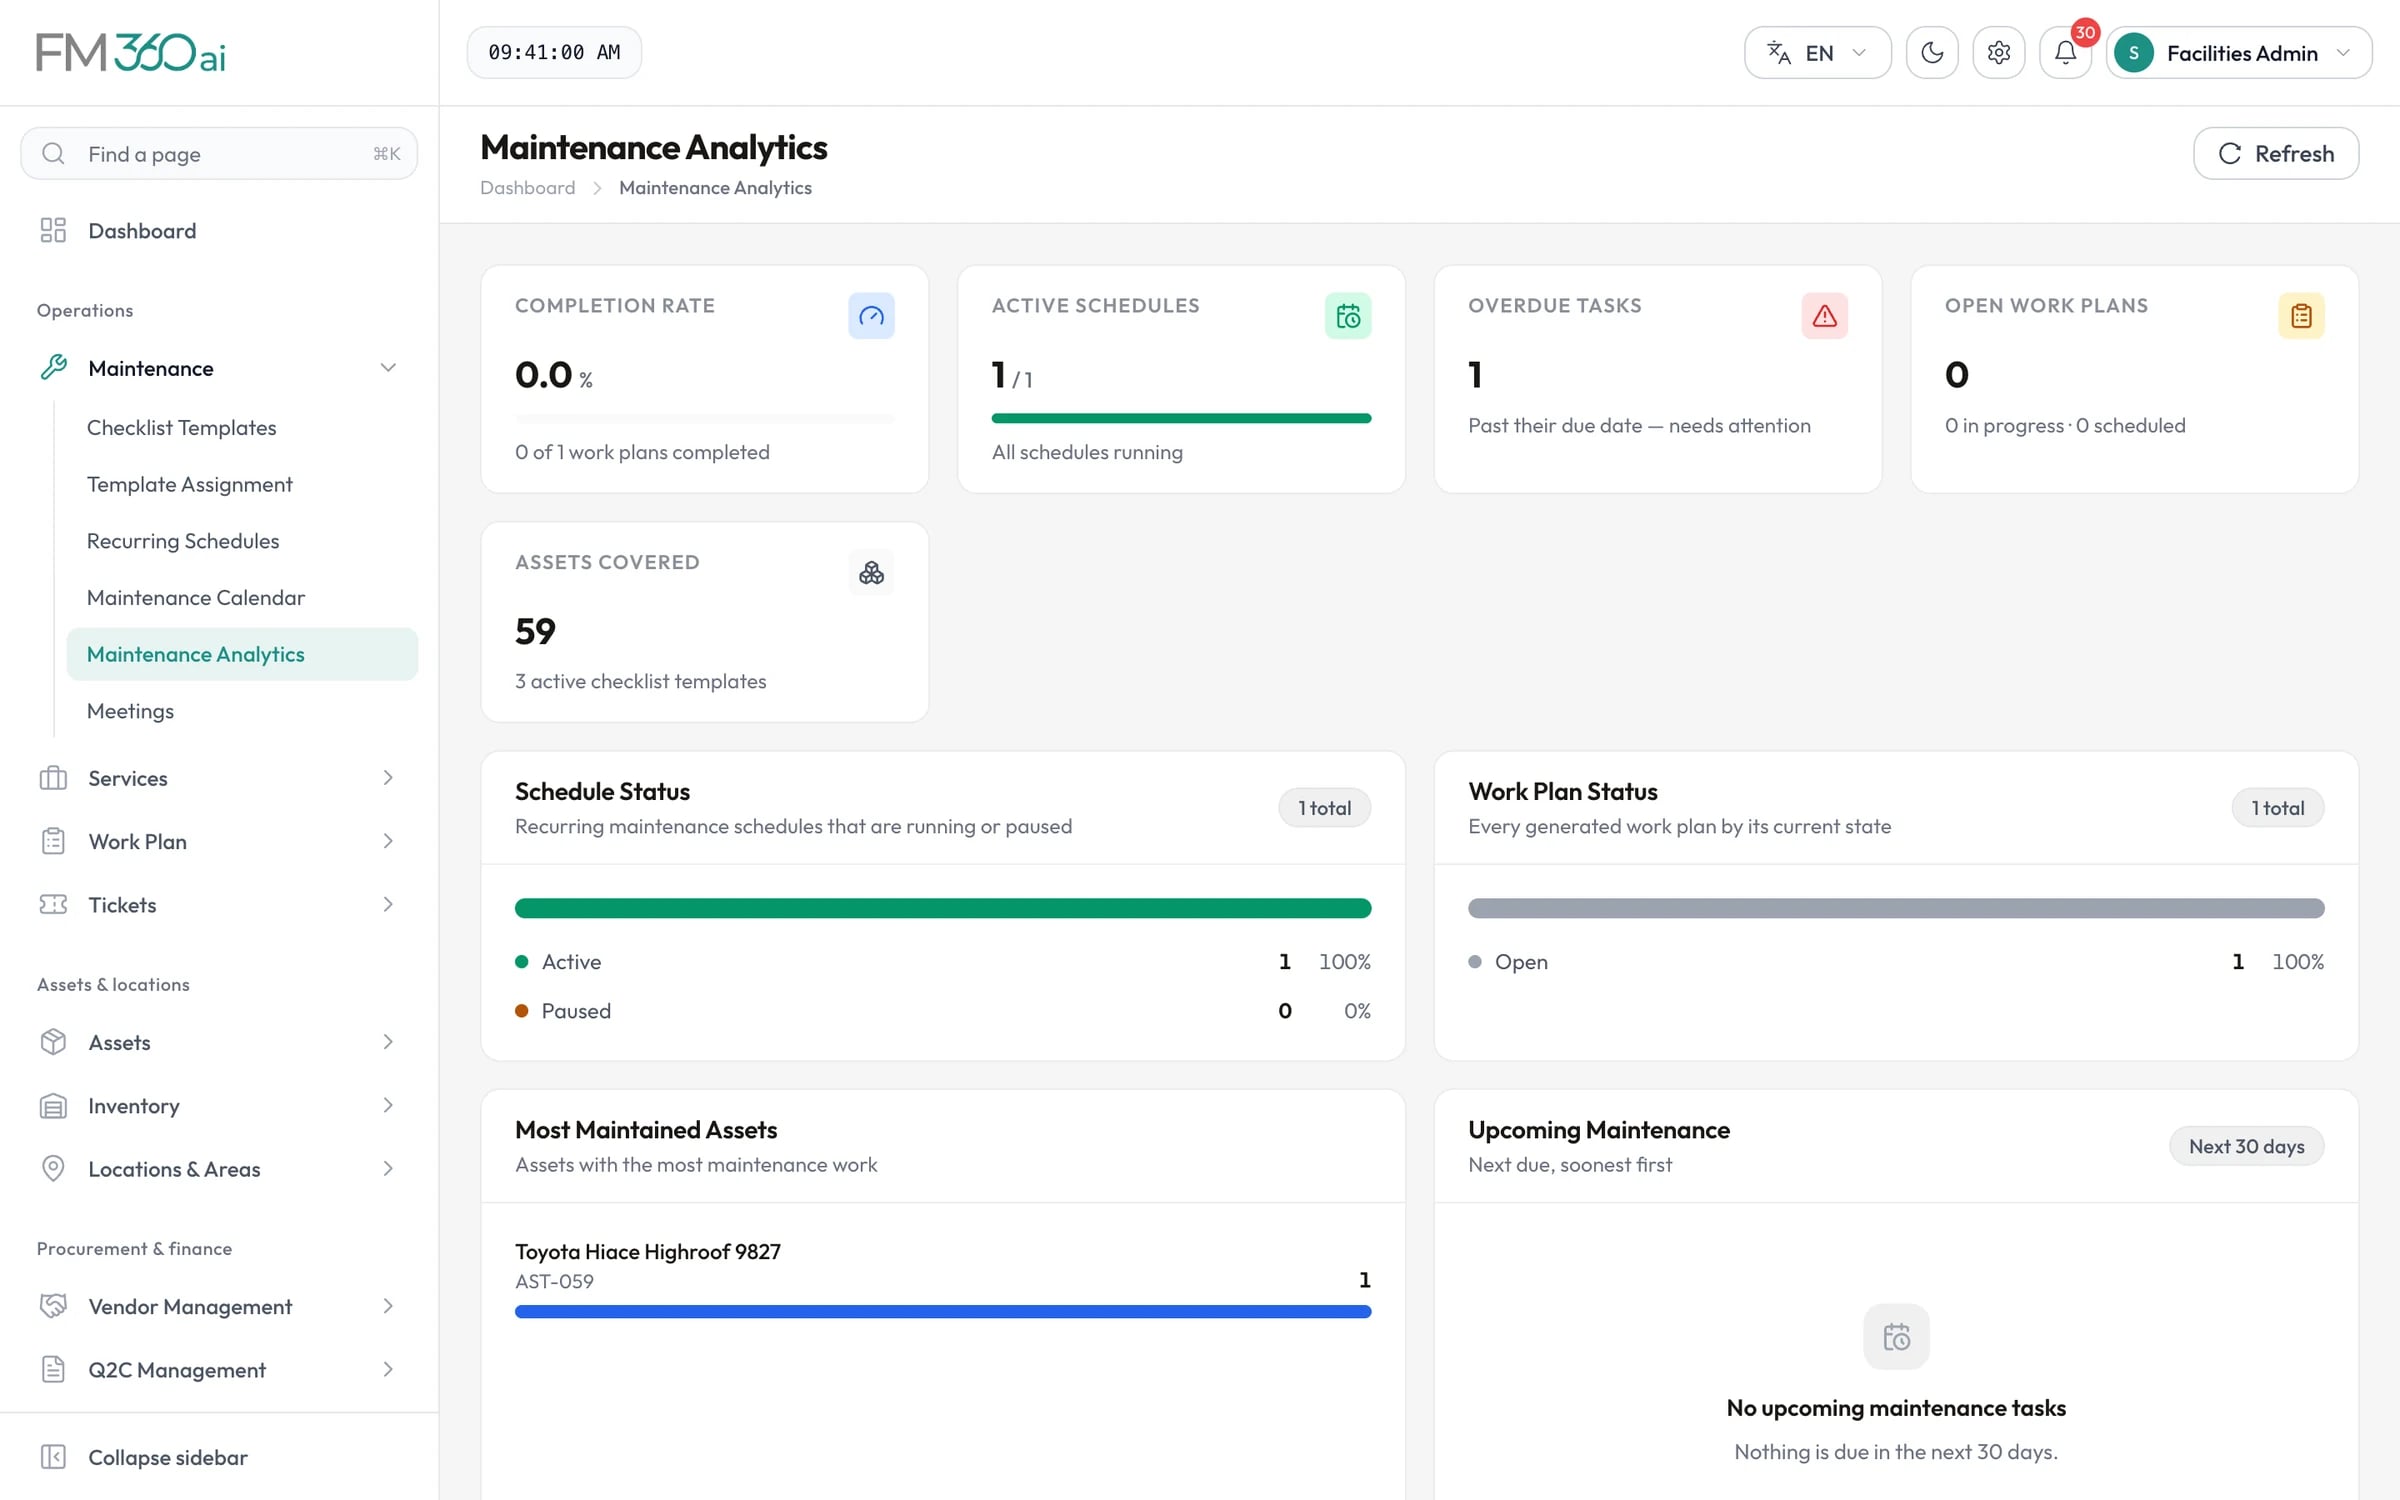Screen dimensions: 2400x1500
Task: Click the Overdue Tasks warning icon
Action: [x=1825, y=316]
